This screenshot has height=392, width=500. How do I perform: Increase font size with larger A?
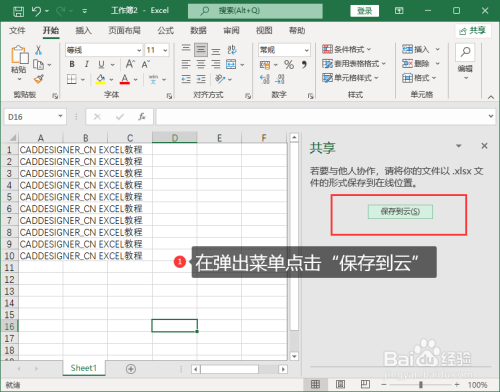[x=130, y=64]
